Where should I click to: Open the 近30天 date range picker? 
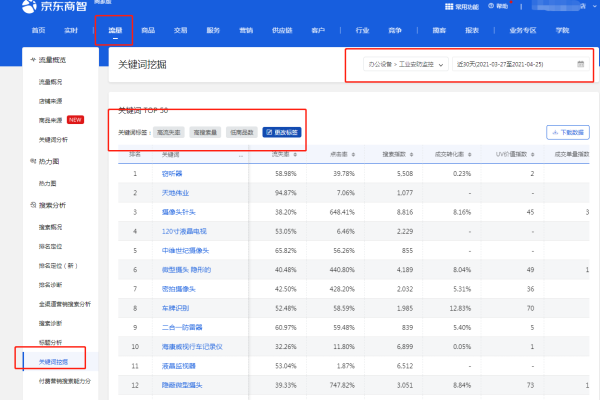point(520,64)
